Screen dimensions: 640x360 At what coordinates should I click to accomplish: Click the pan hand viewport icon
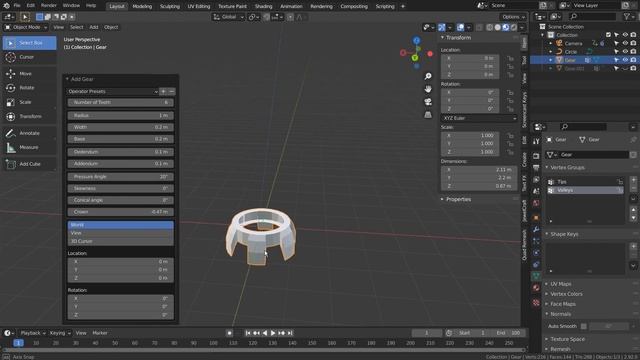click(x=428, y=89)
